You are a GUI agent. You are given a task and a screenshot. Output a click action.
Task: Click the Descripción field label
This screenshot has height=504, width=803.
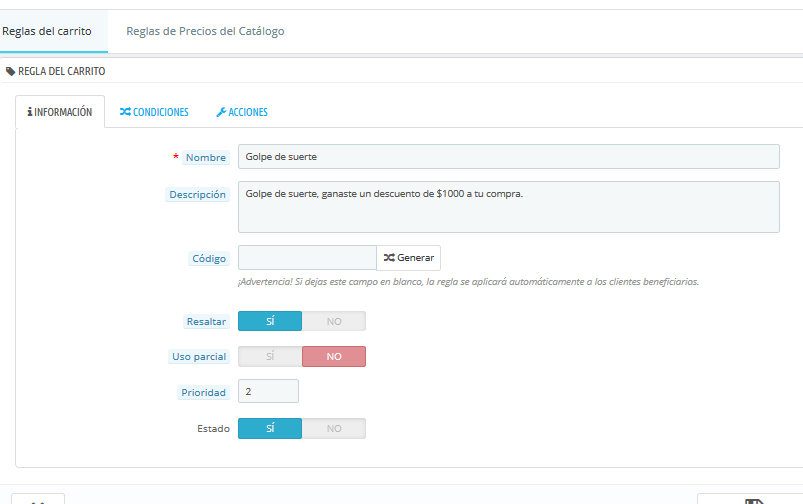point(197,195)
